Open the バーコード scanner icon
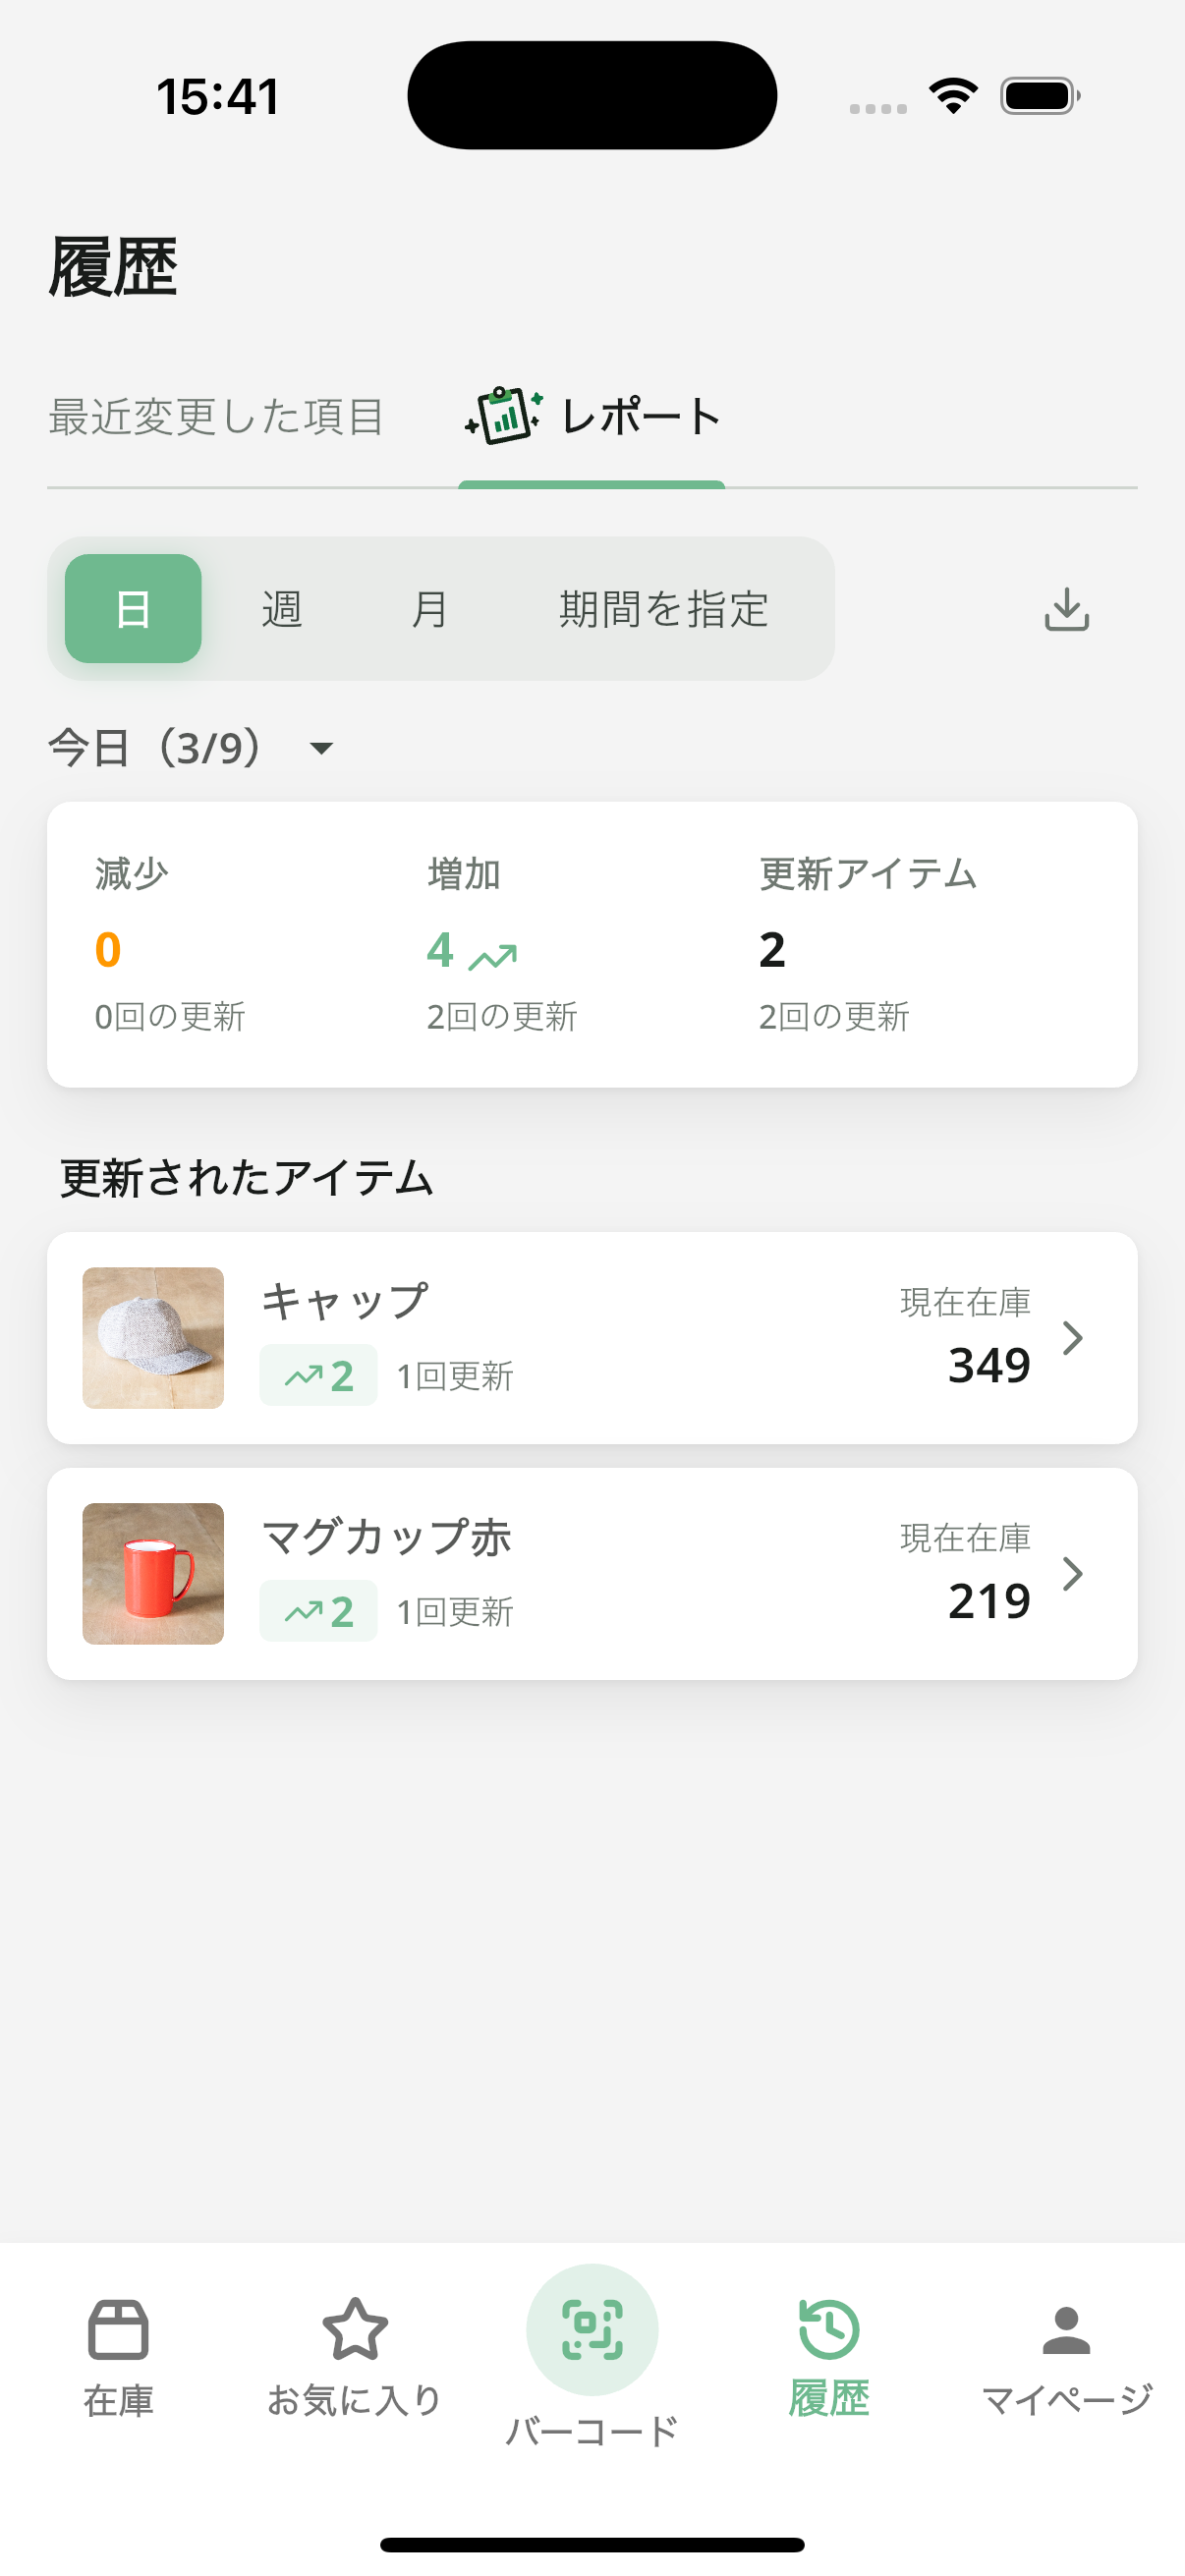Viewport: 1185px width, 2576px height. click(x=592, y=2330)
